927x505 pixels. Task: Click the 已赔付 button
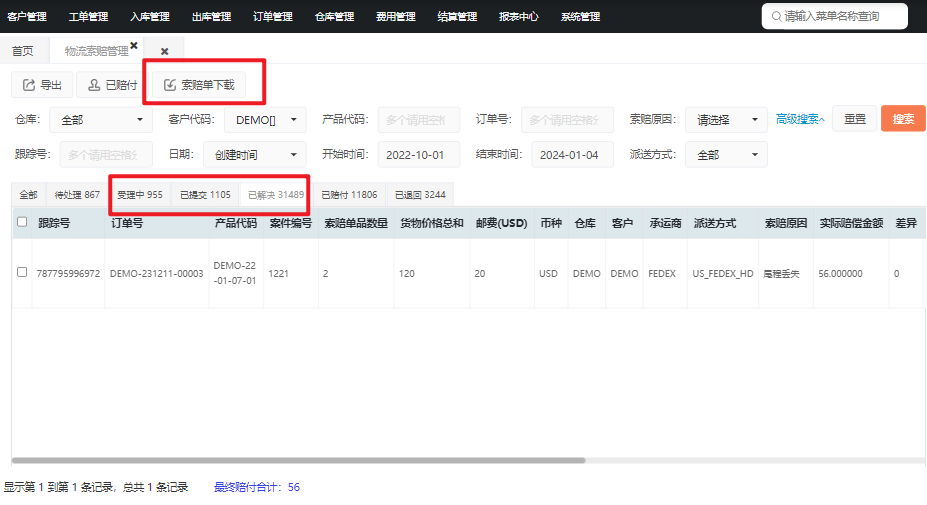[112, 85]
